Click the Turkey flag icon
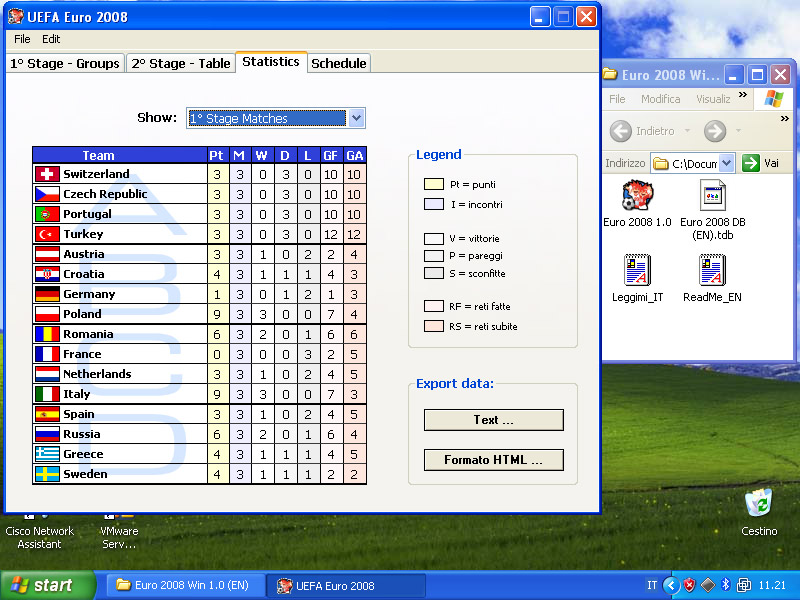 pyautogui.click(x=47, y=234)
